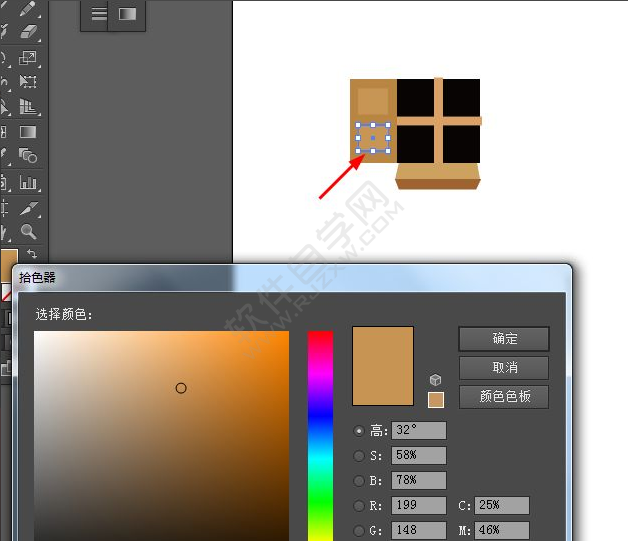Image resolution: width=628 pixels, height=541 pixels.
Task: Click the out-of-web-color cube warning icon
Action: pos(435,379)
